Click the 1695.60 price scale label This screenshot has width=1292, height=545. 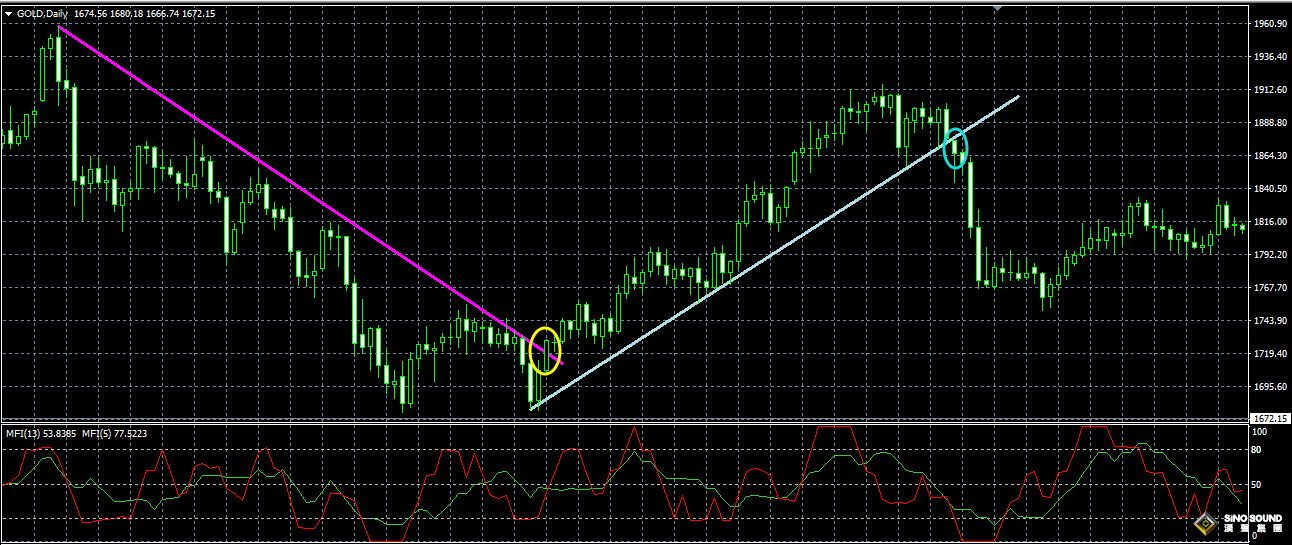pos(1268,386)
